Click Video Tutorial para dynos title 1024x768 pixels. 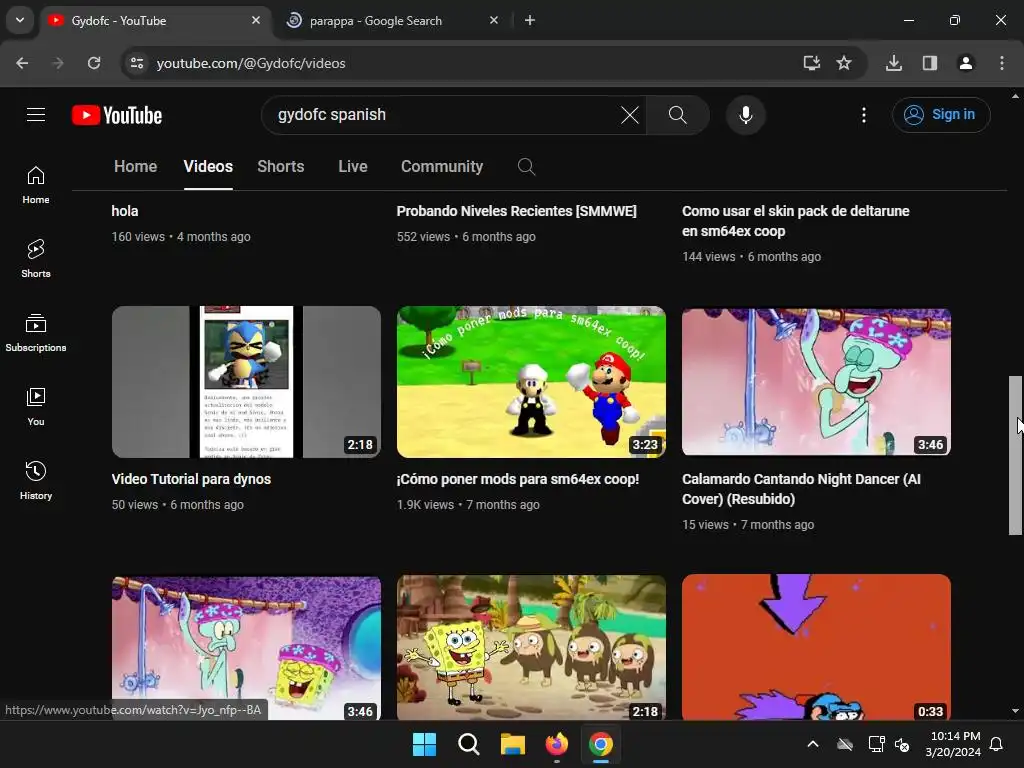(191, 479)
